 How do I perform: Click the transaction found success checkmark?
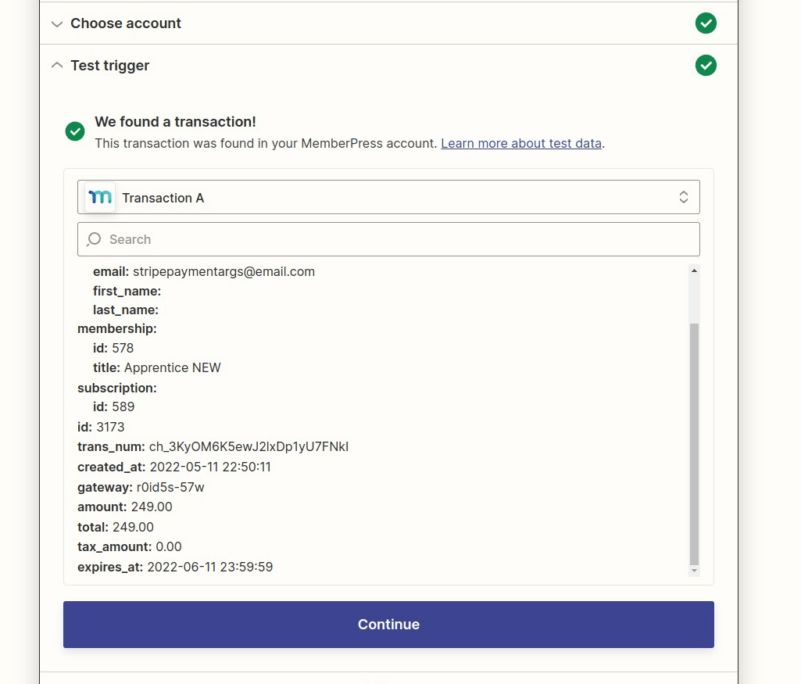click(x=75, y=131)
